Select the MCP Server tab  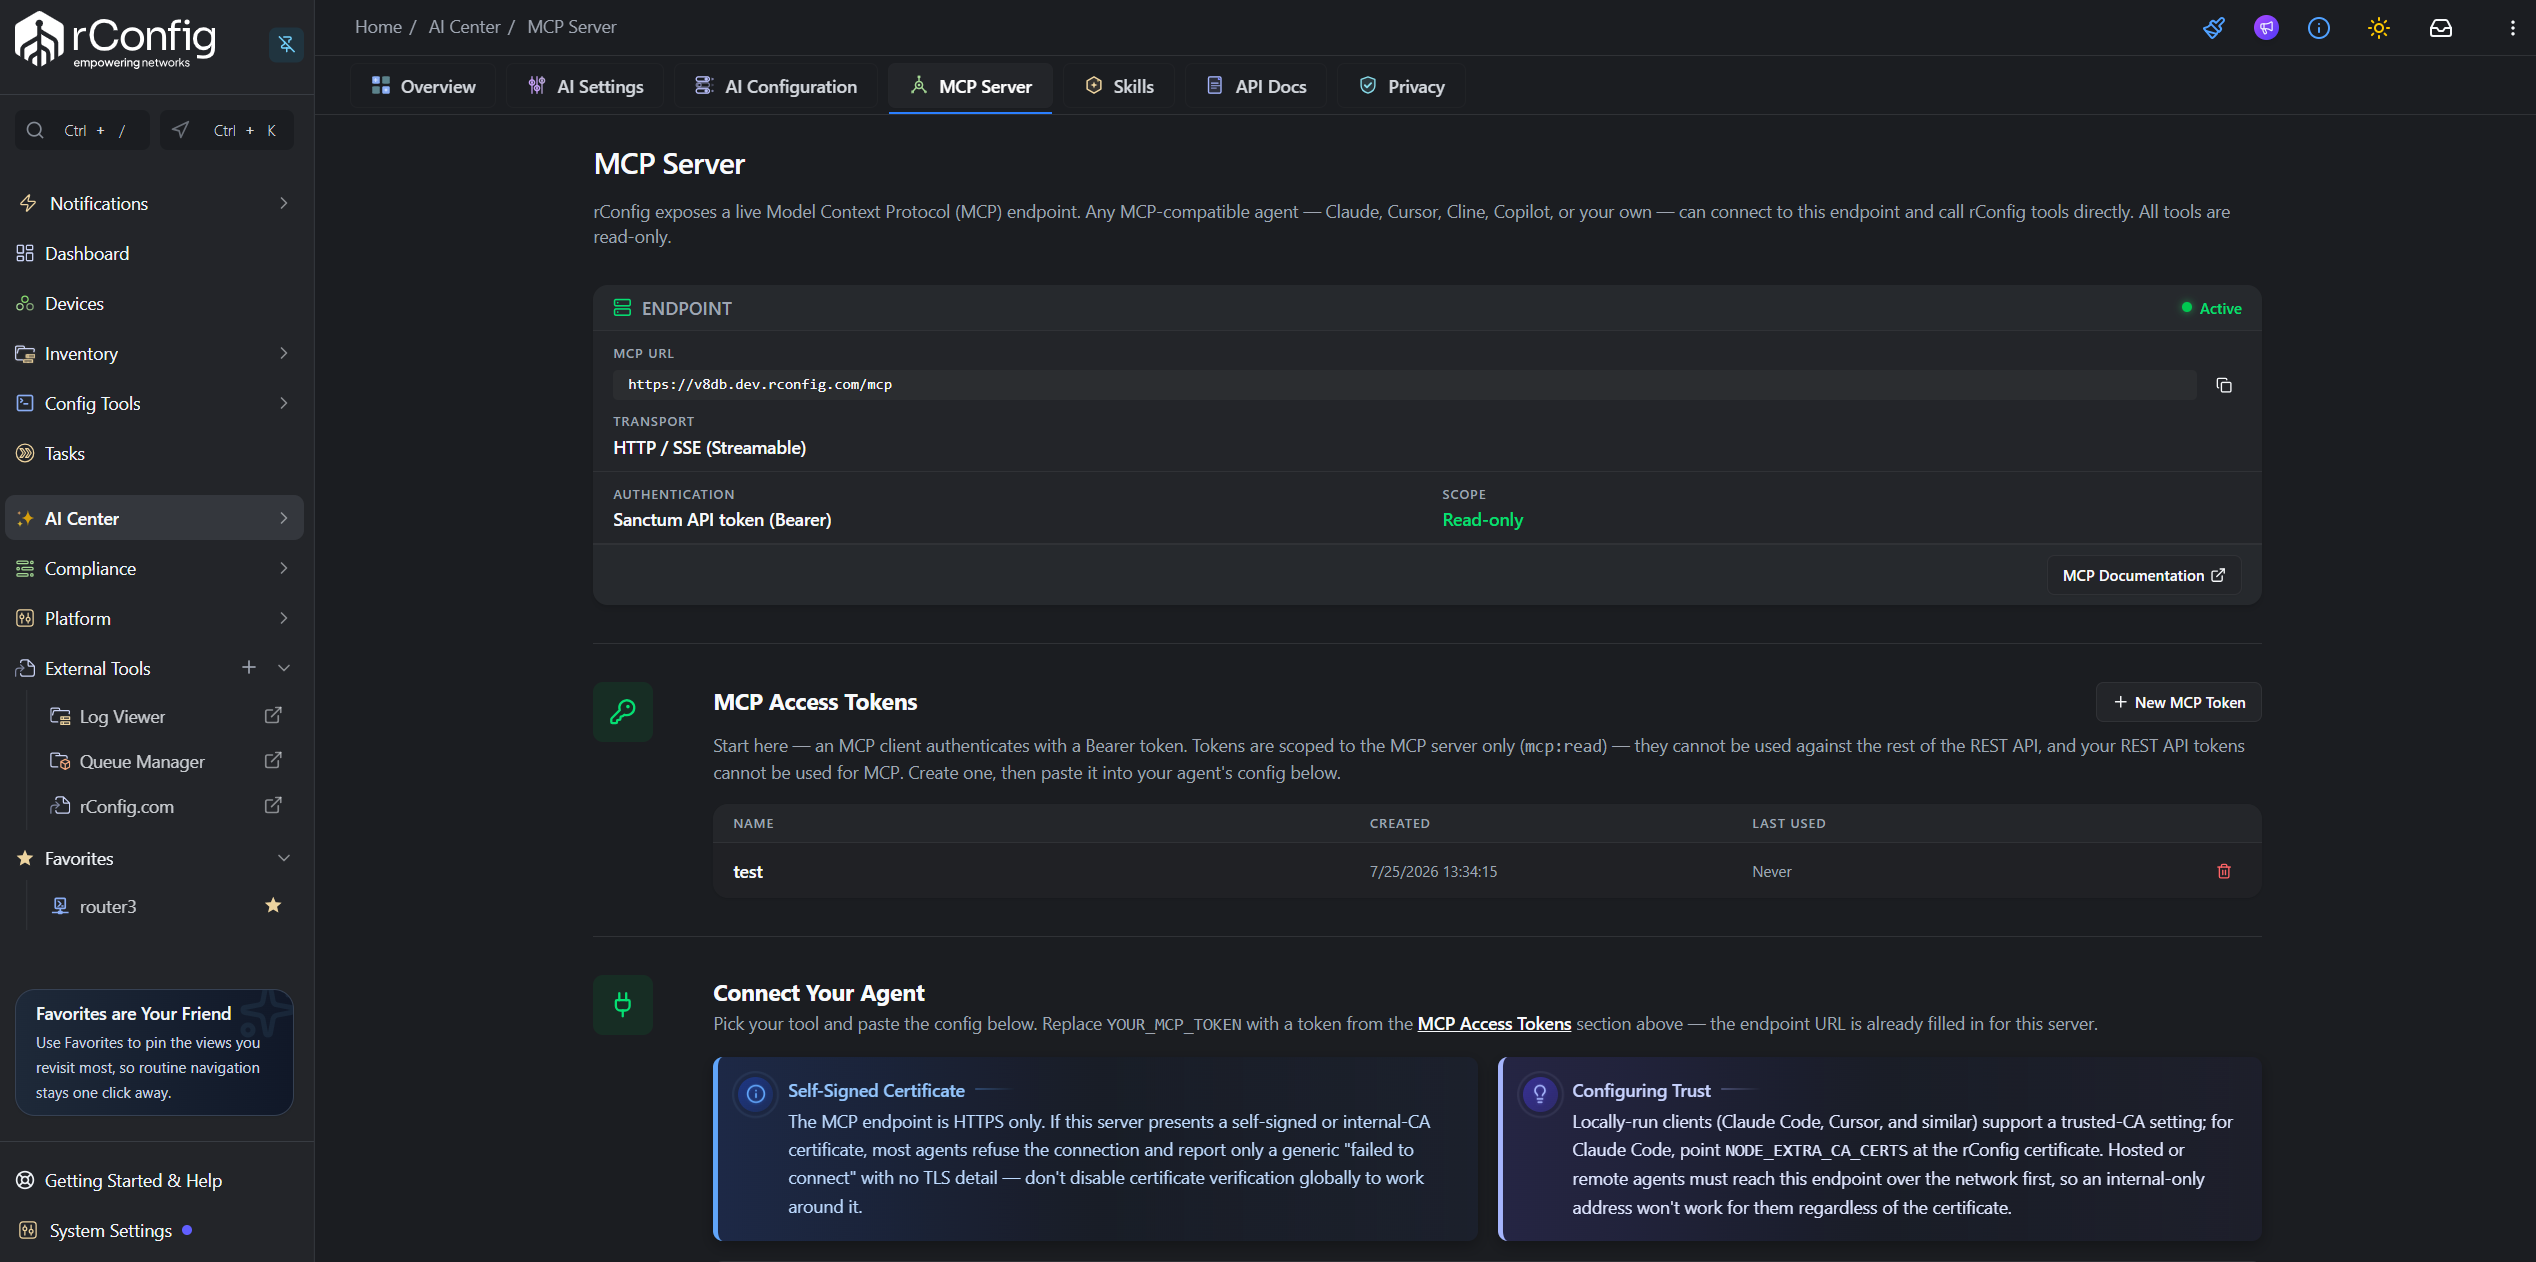click(970, 86)
